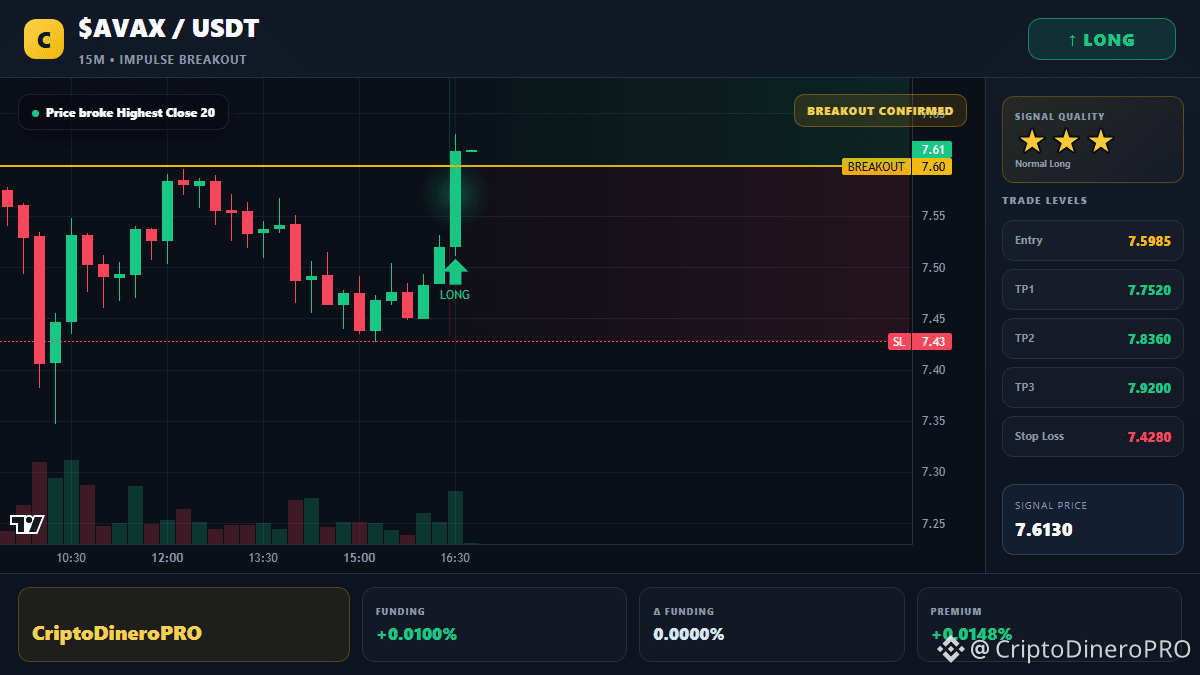Click the 7.55 price axis label
This screenshot has width=1200, height=675.
(x=933, y=216)
